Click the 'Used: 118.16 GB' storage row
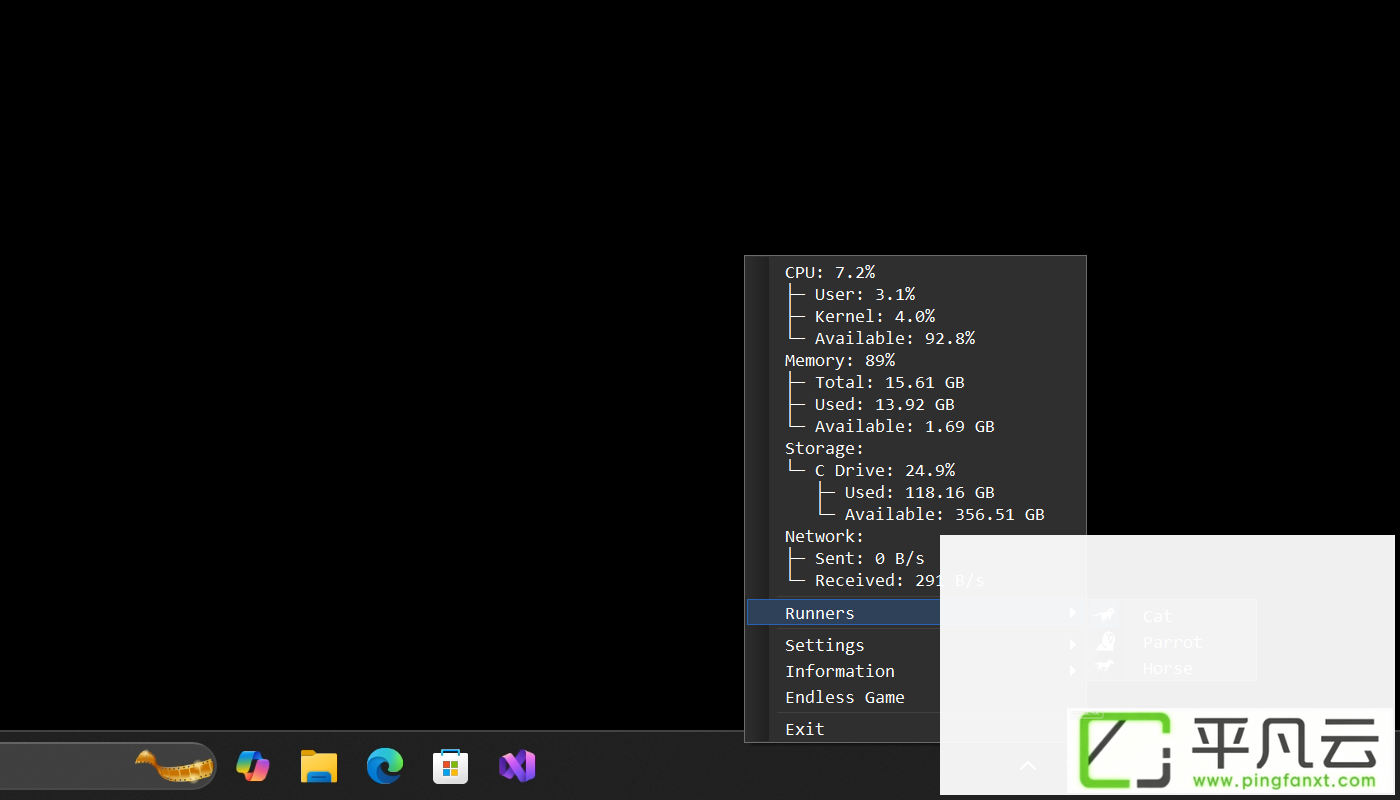 coord(915,492)
